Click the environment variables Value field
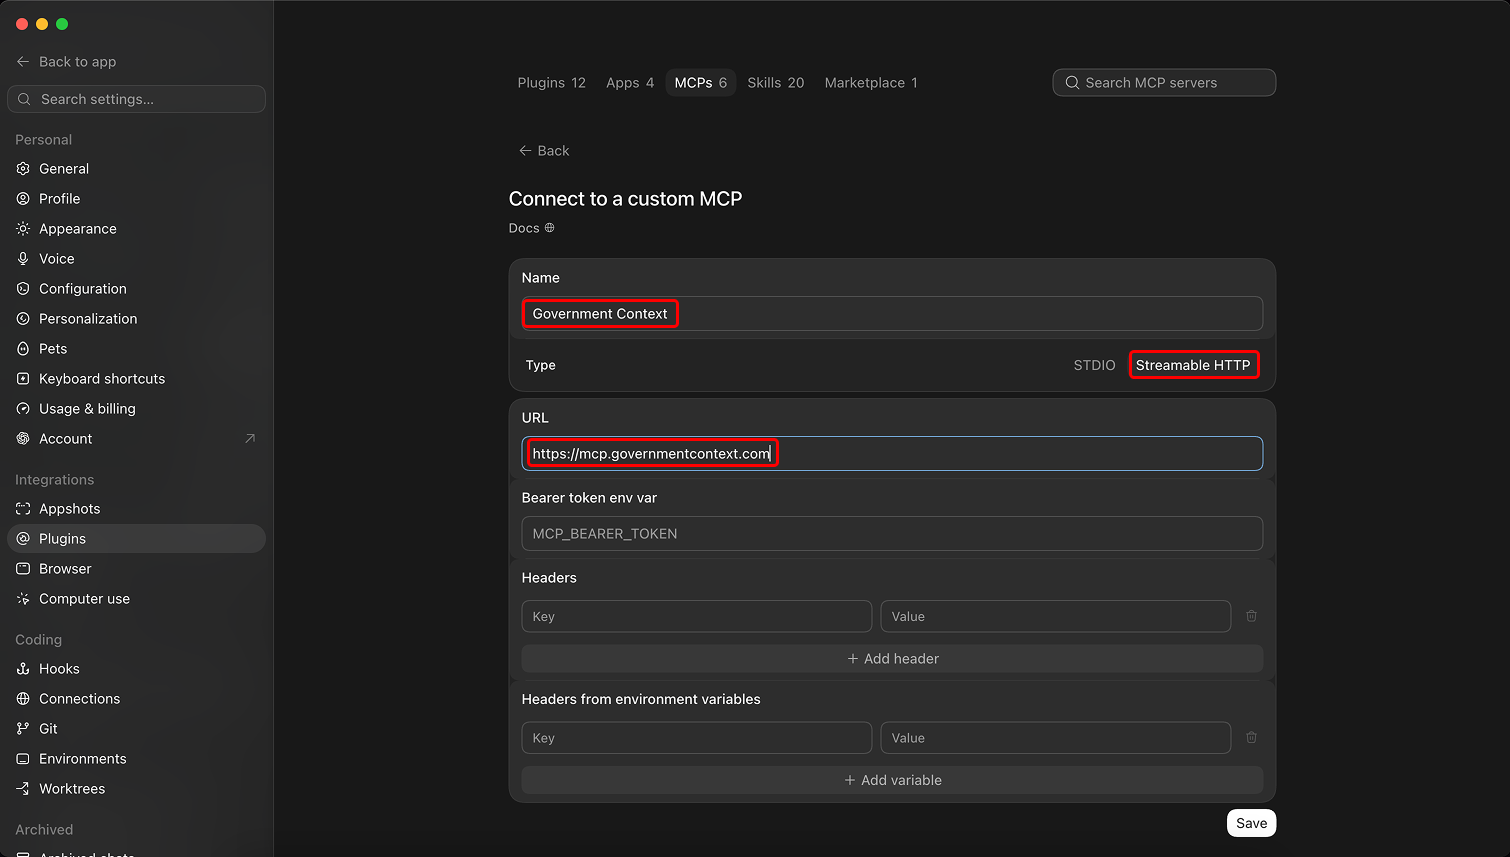 point(1056,738)
